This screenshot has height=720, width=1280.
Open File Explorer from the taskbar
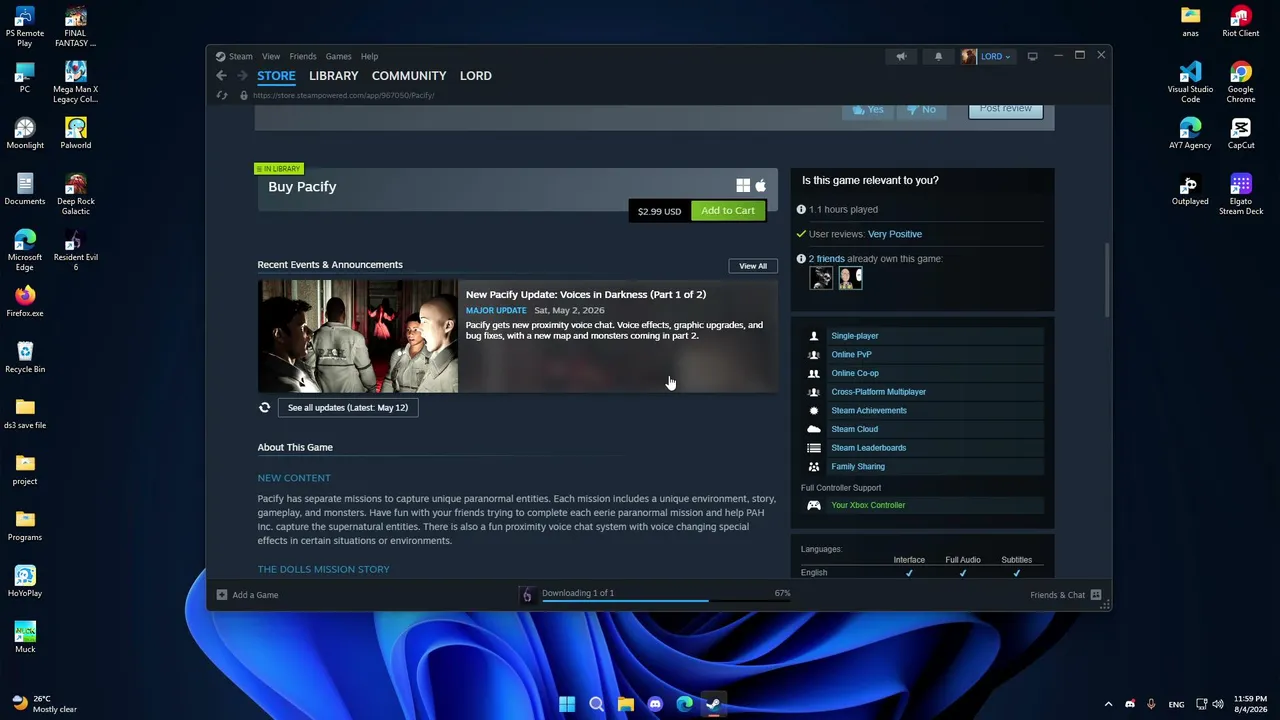click(x=626, y=704)
